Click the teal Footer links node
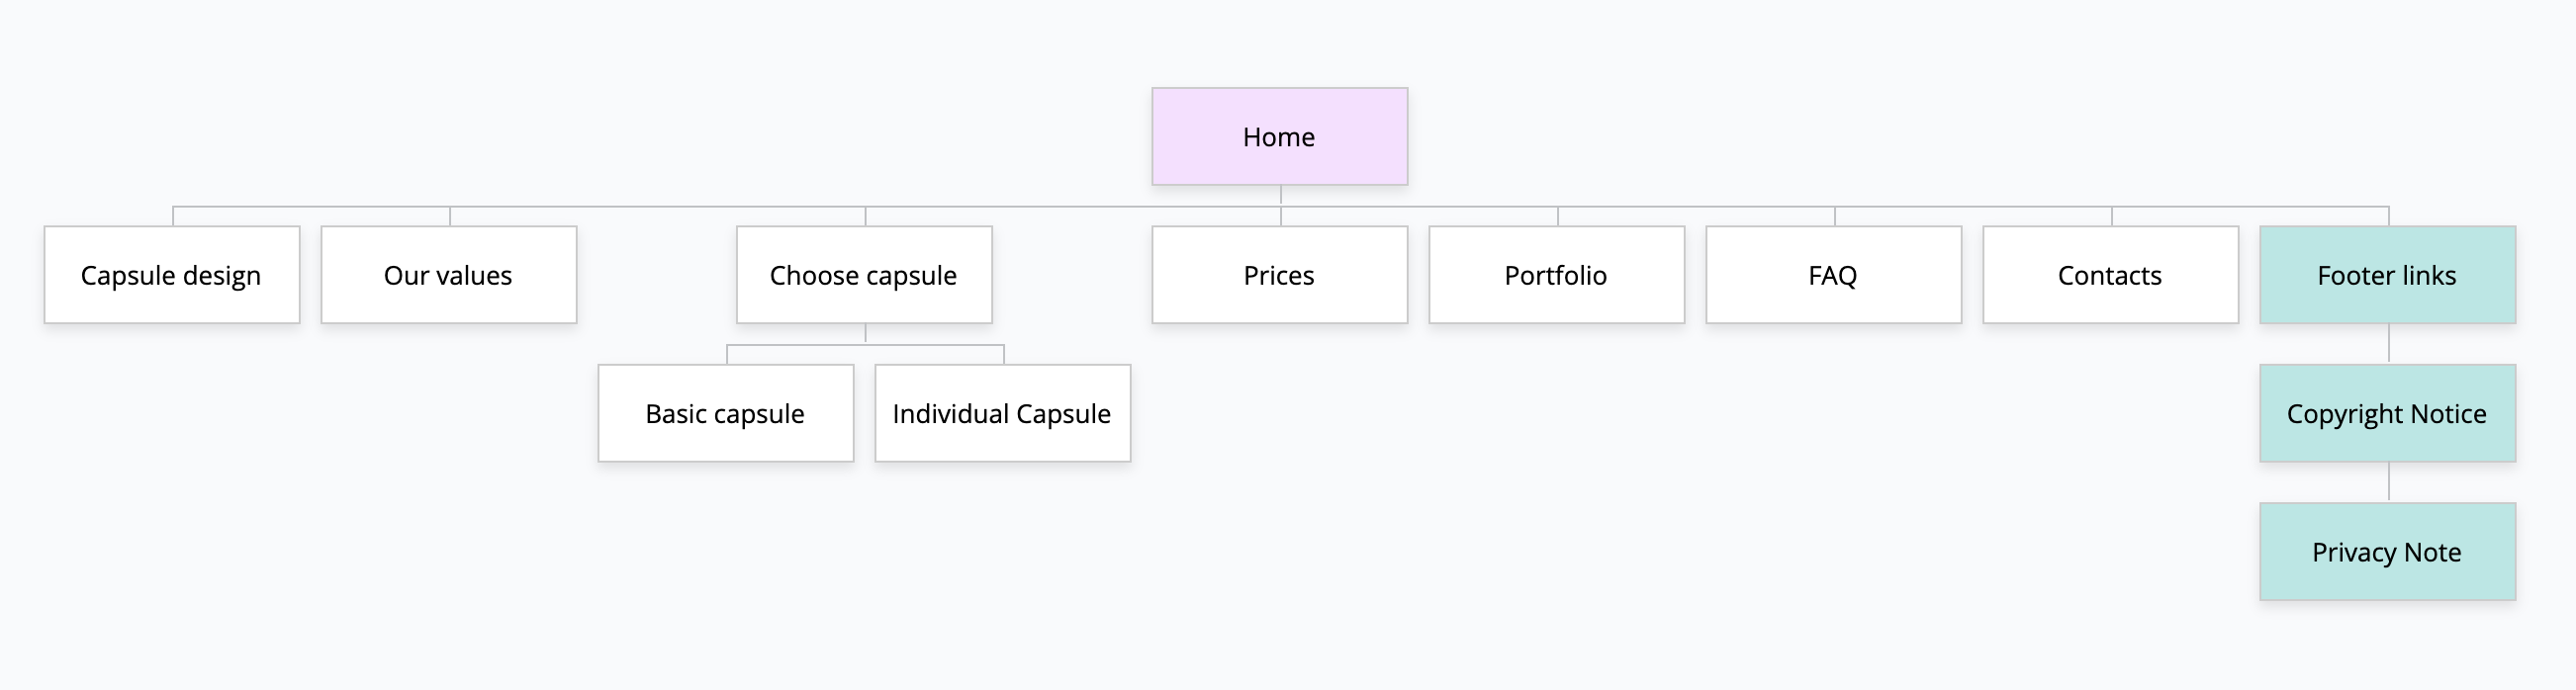The image size is (2576, 690). click(x=2388, y=275)
